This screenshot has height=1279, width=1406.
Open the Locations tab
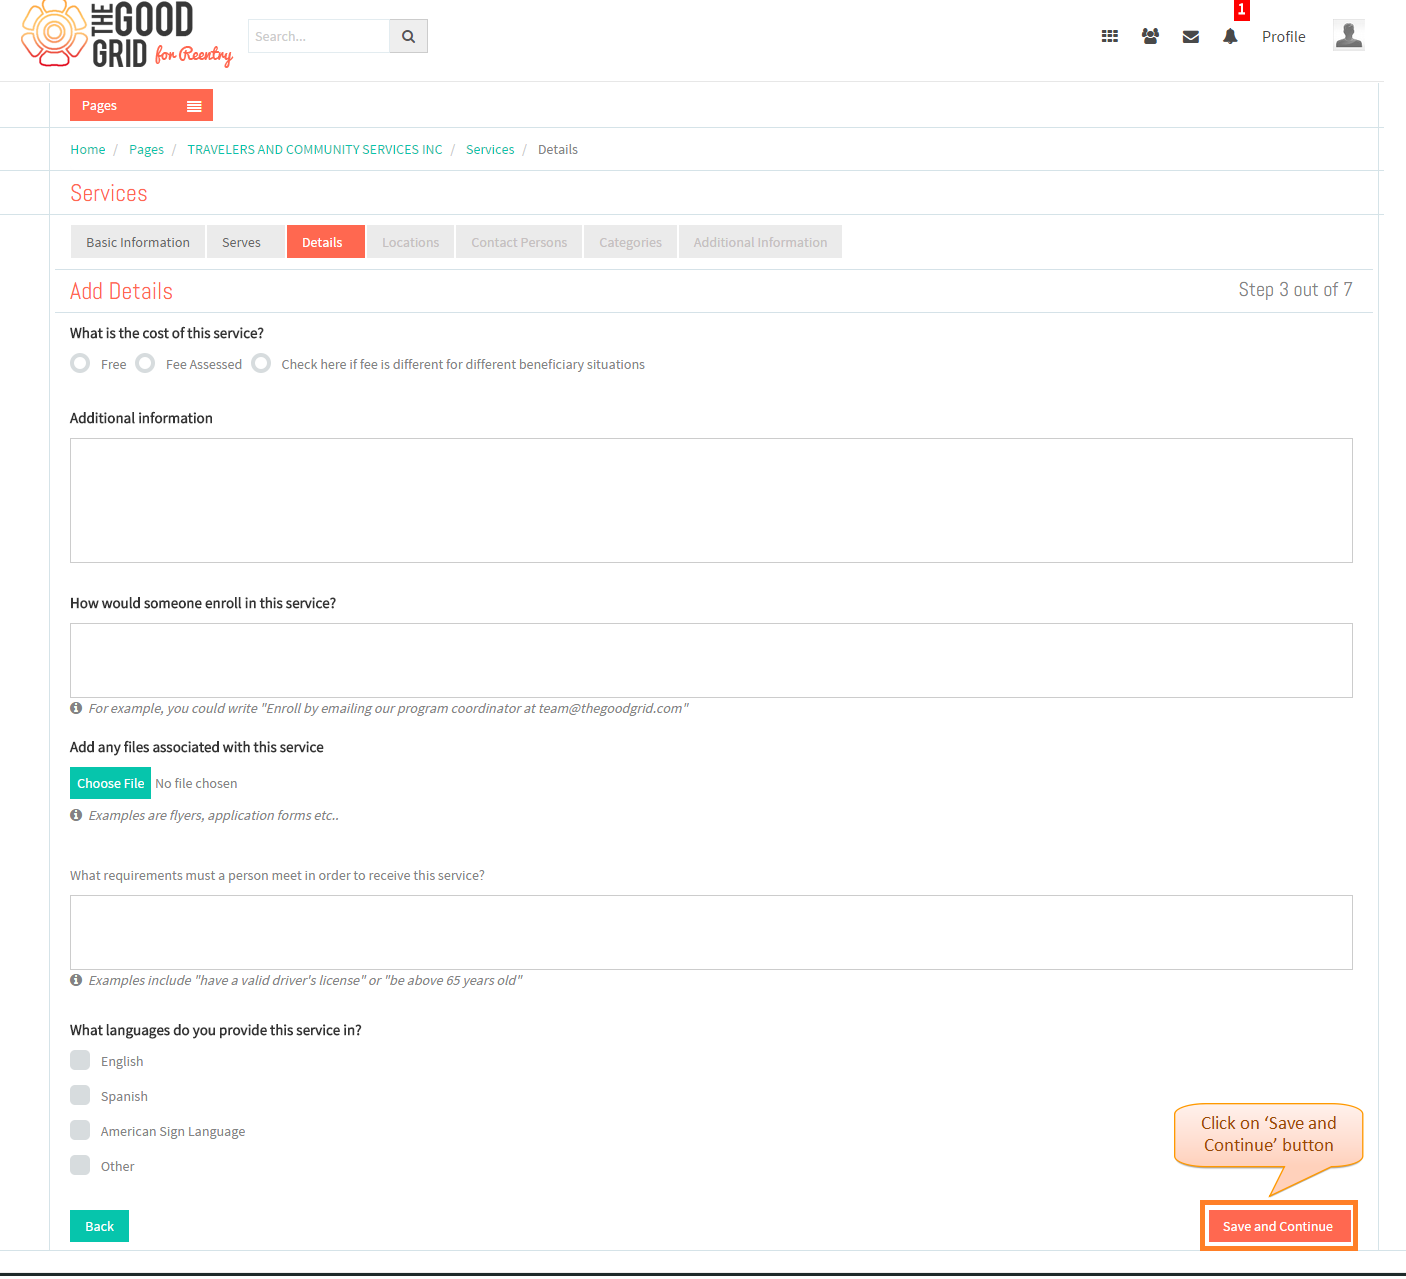click(x=410, y=242)
